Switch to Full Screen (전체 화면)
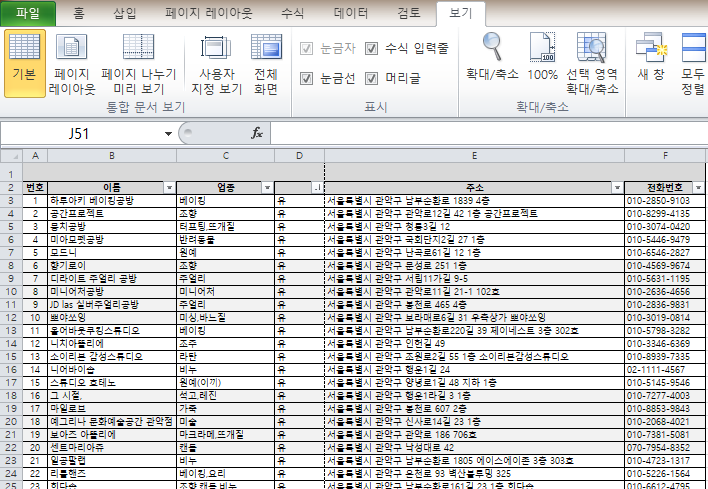Viewport: 708px width, 489px height. pyautogui.click(x=266, y=63)
